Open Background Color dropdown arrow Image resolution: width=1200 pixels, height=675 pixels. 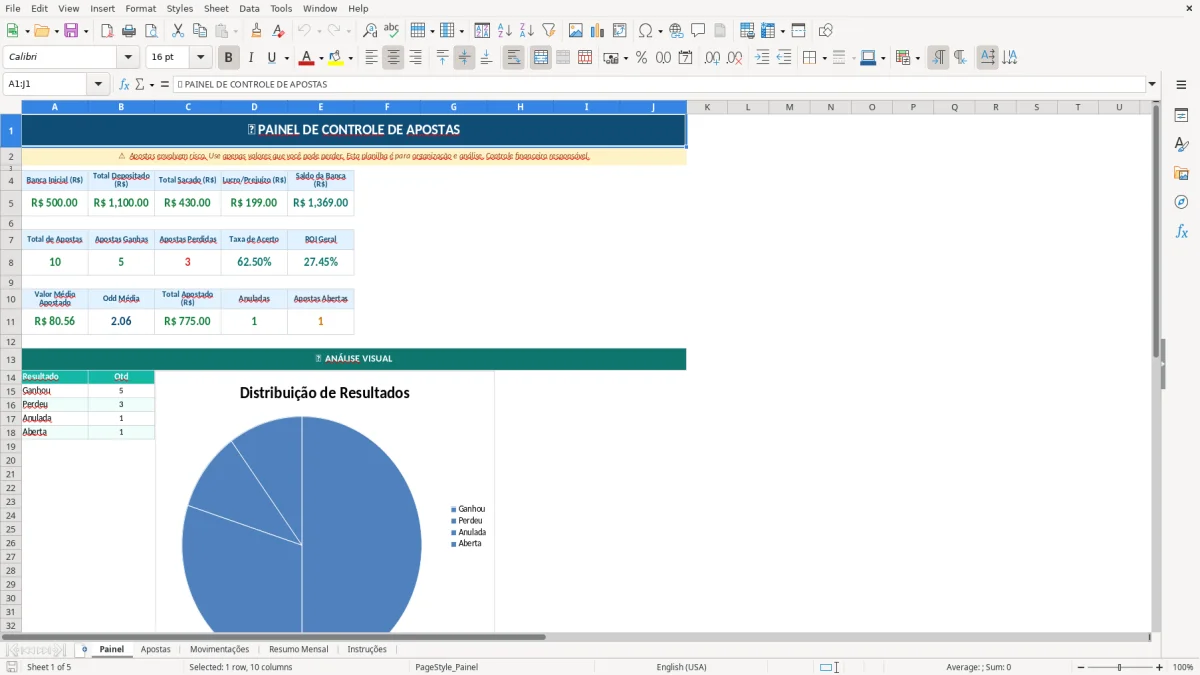350,58
